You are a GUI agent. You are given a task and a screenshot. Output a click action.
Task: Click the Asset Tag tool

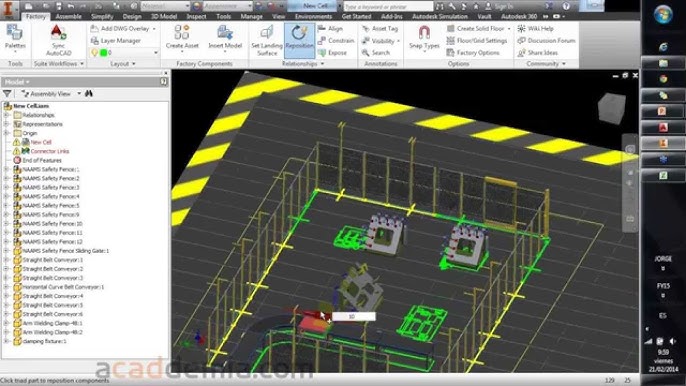[380, 28]
